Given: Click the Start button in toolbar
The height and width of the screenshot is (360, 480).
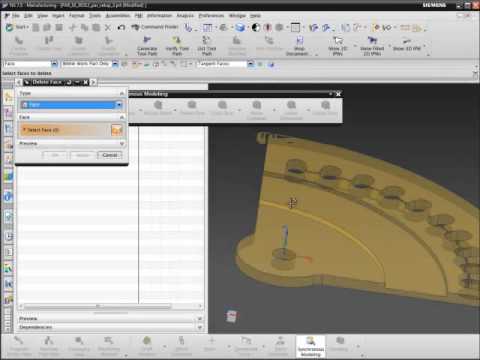Looking at the screenshot, I should [17, 27].
